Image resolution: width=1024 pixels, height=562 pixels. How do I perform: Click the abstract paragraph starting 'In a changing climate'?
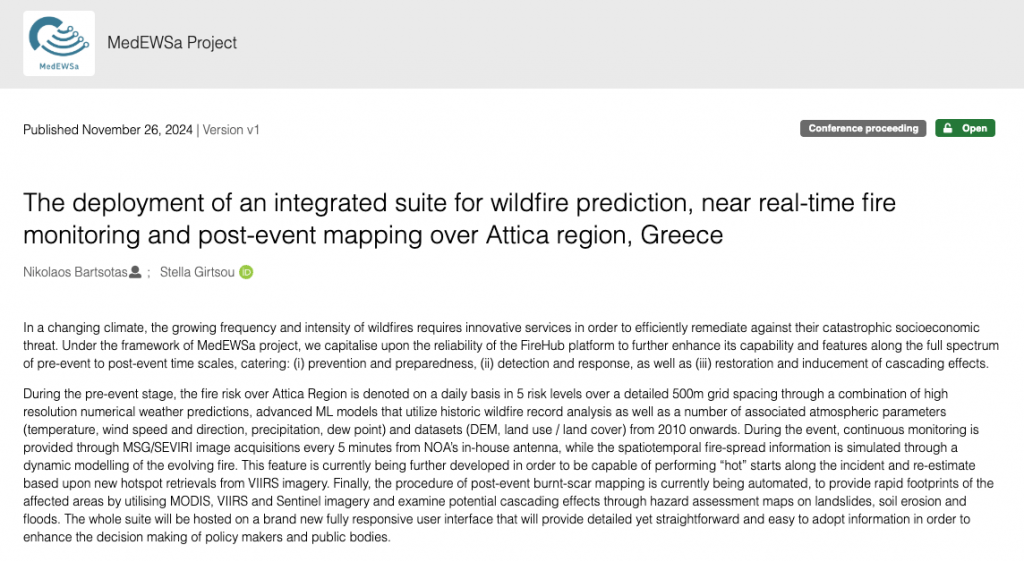coord(511,345)
